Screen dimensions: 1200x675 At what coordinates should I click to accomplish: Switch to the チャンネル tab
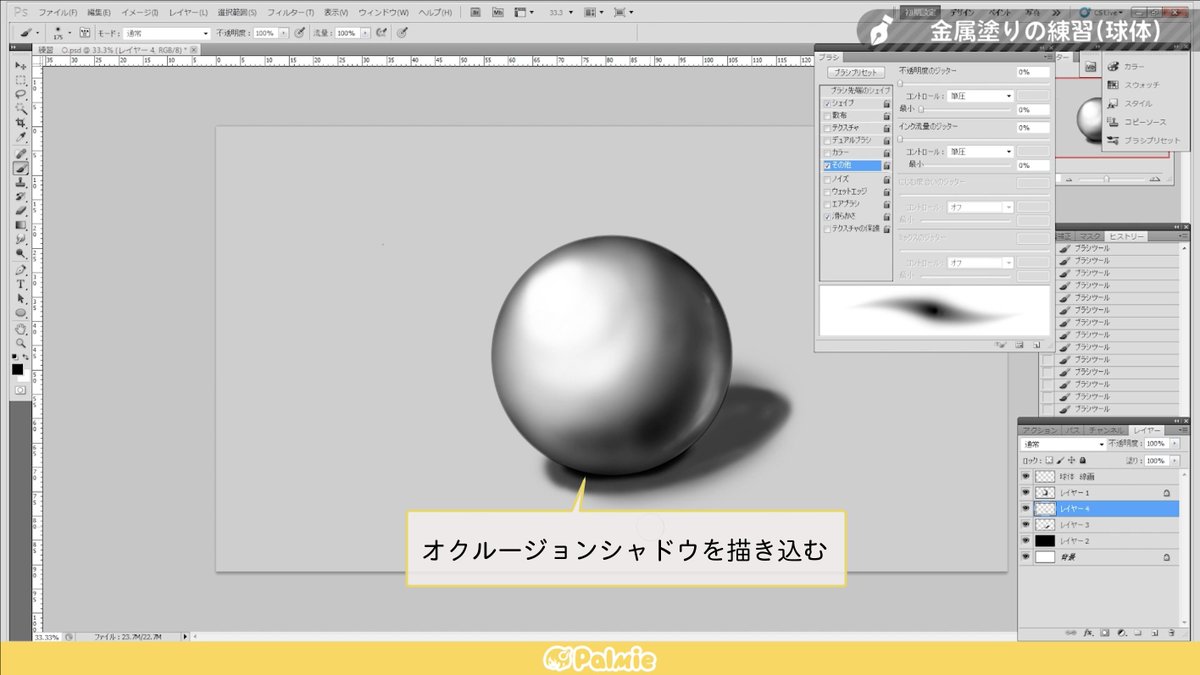point(1108,430)
